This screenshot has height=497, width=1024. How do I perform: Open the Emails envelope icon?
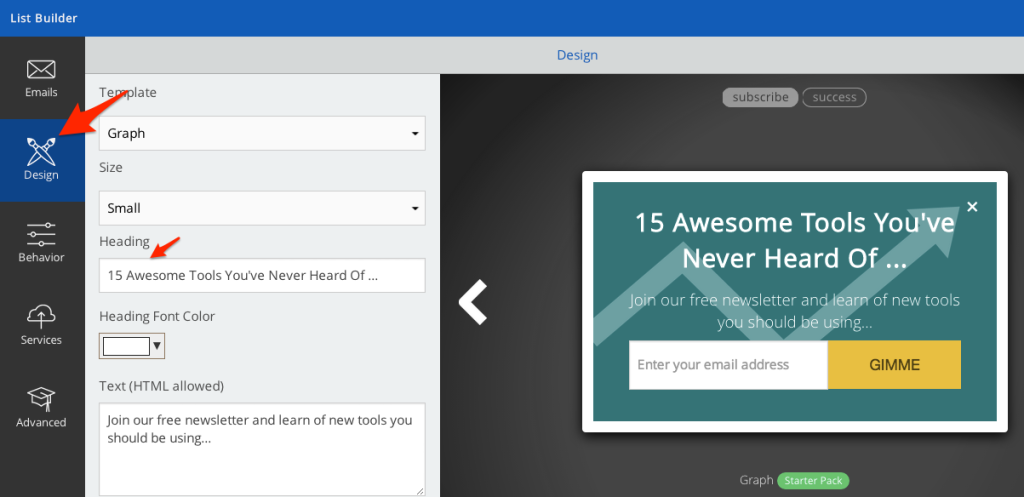tap(41, 70)
